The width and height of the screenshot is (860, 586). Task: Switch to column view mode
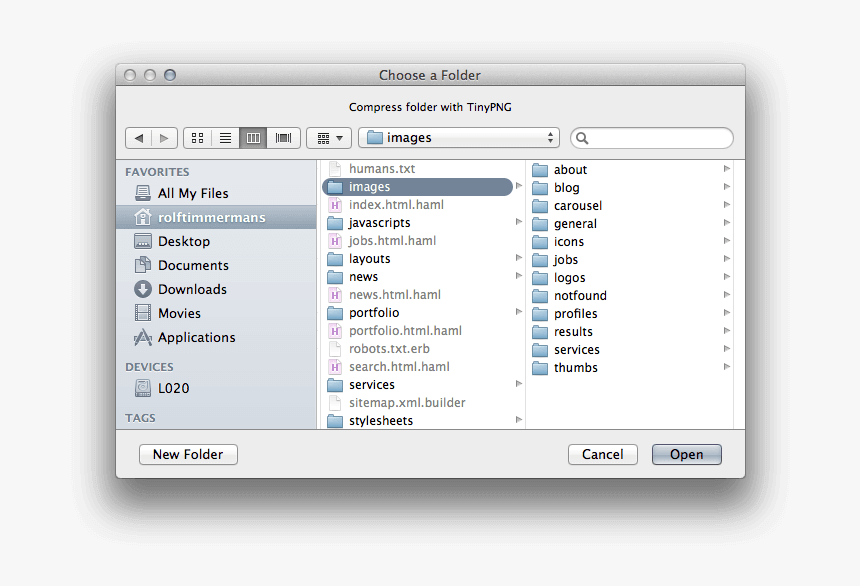253,138
